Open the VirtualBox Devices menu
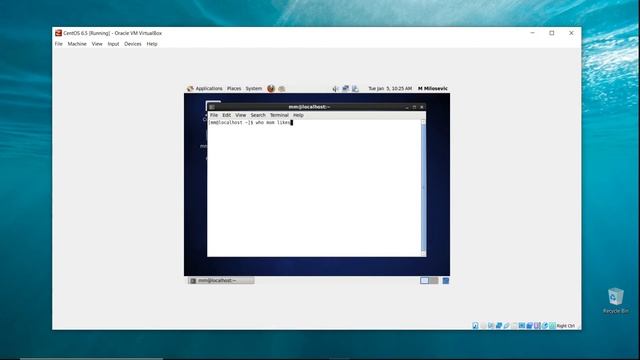The image size is (640, 360). 133,44
